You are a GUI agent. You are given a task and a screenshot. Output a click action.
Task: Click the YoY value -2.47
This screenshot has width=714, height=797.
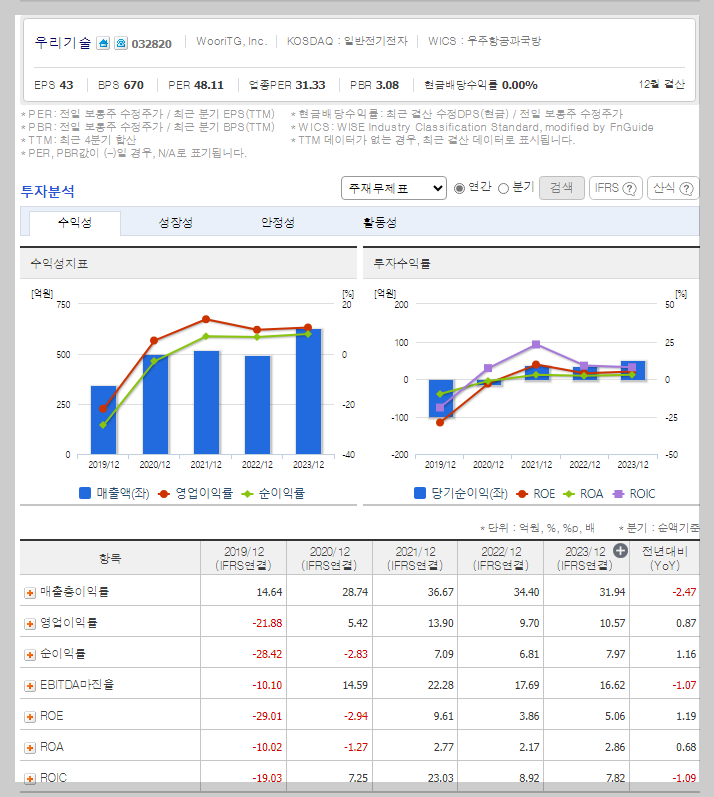tap(684, 592)
